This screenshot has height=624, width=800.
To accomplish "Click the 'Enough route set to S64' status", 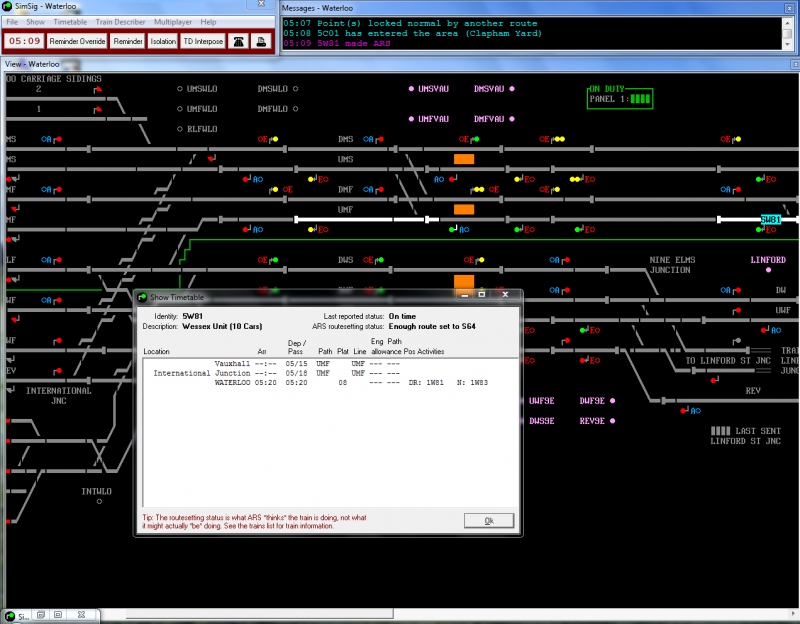I will coord(432,327).
